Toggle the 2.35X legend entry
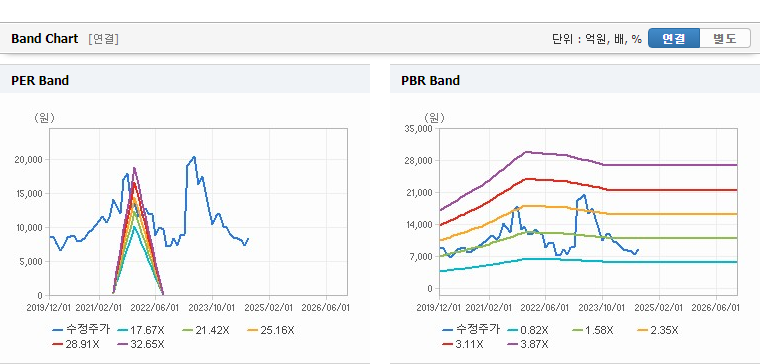760x364 pixels. point(658,330)
